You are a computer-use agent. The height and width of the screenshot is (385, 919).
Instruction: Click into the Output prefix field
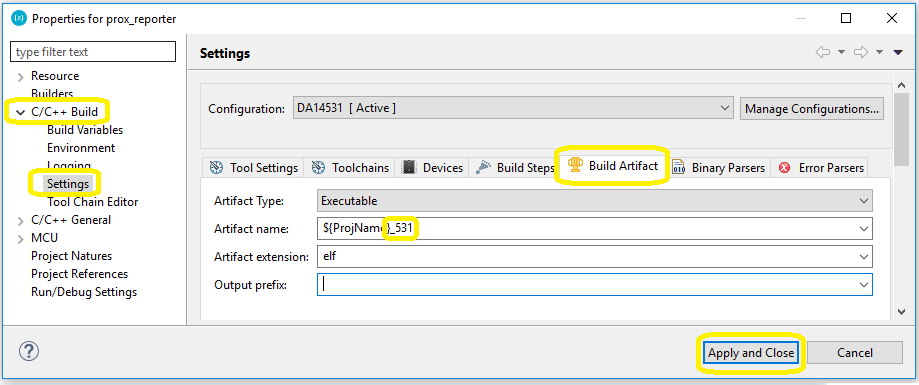tap(594, 285)
